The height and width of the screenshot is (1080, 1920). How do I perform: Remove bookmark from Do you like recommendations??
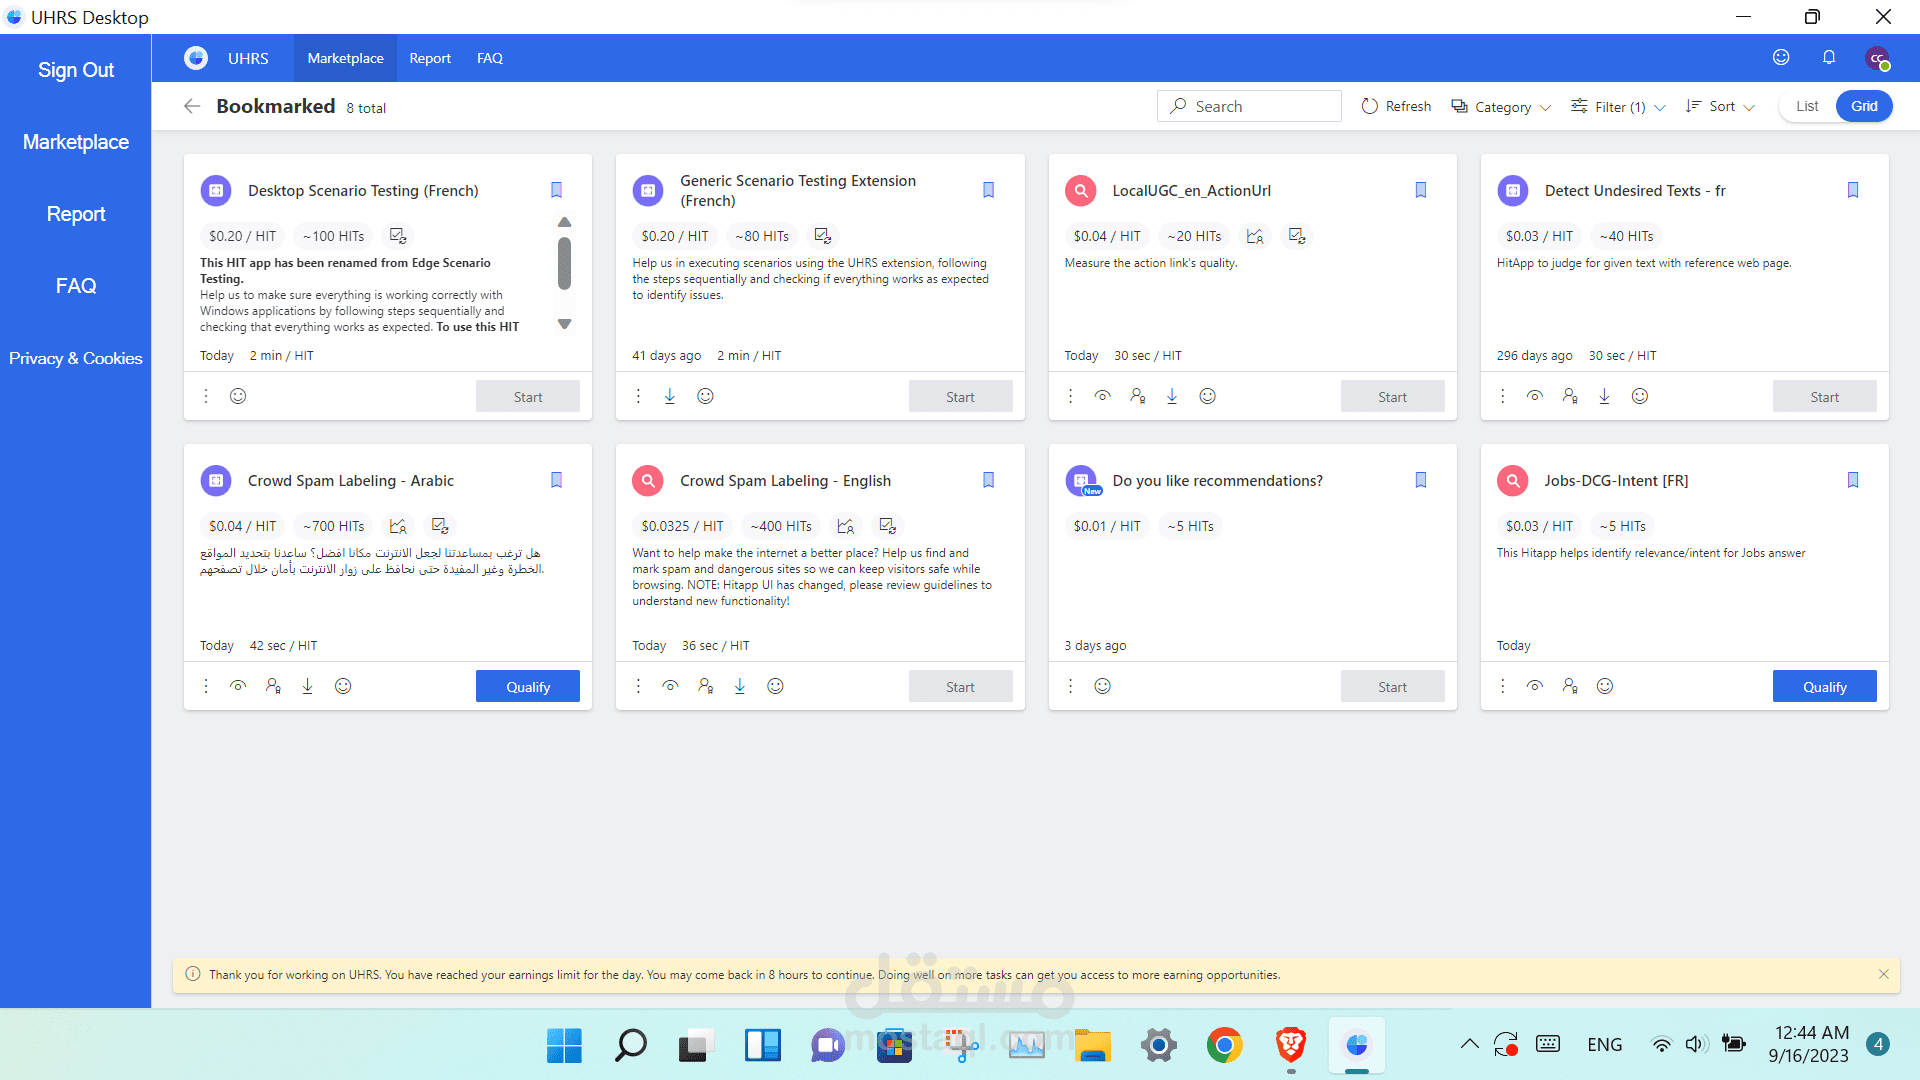[x=1421, y=480]
